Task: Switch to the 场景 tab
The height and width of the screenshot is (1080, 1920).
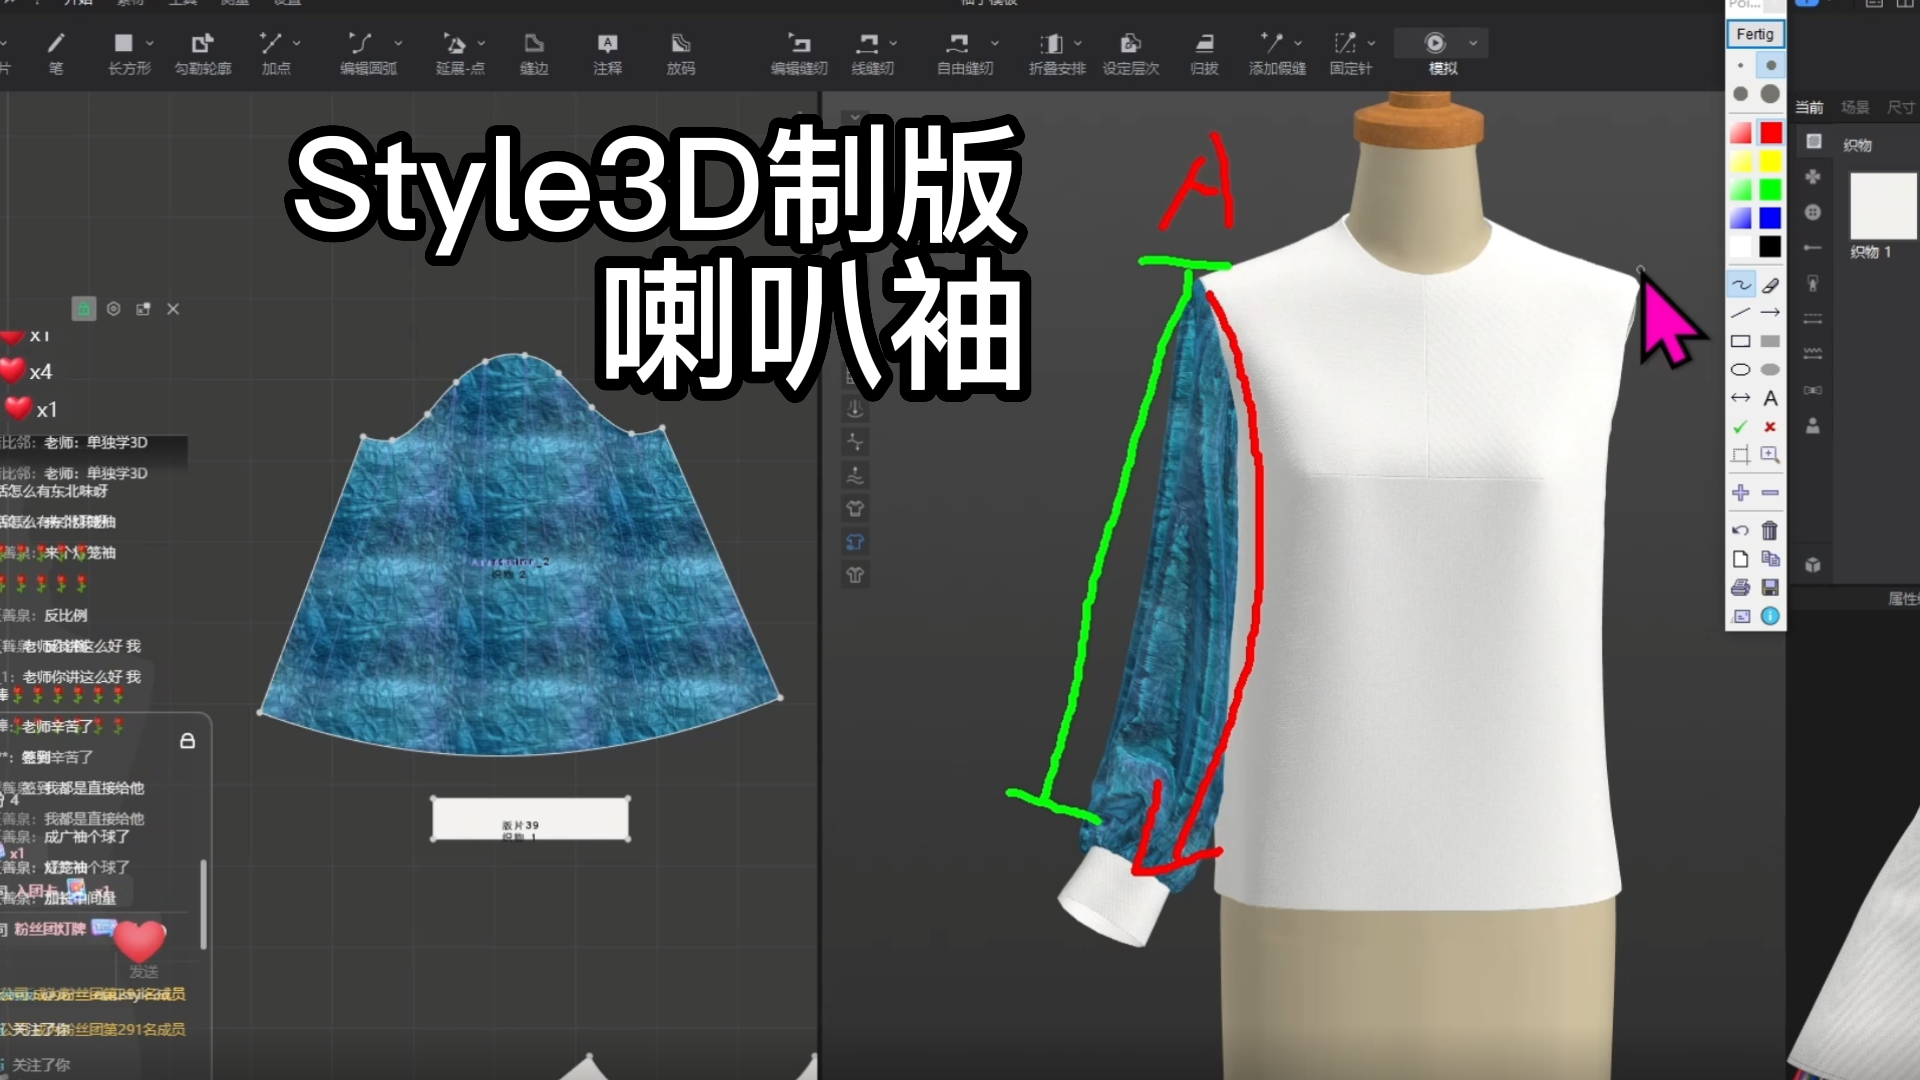Action: pyautogui.click(x=1855, y=107)
